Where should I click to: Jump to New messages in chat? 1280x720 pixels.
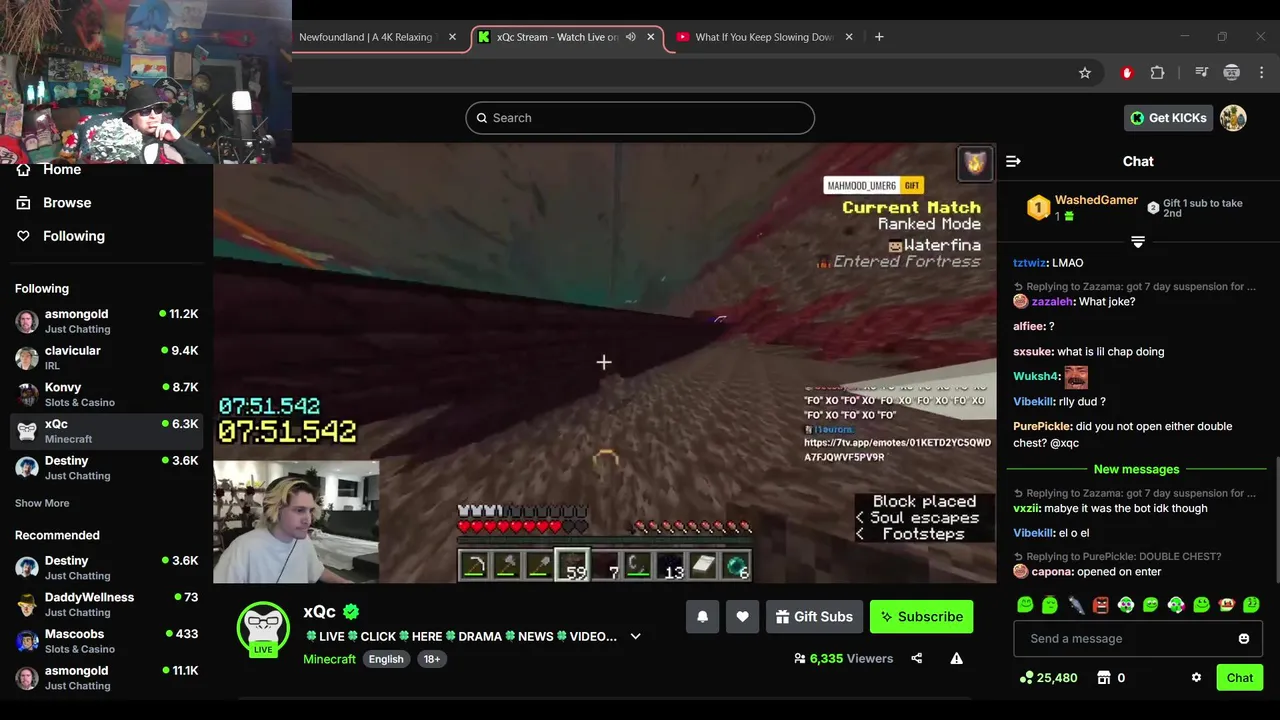pyautogui.click(x=1136, y=469)
